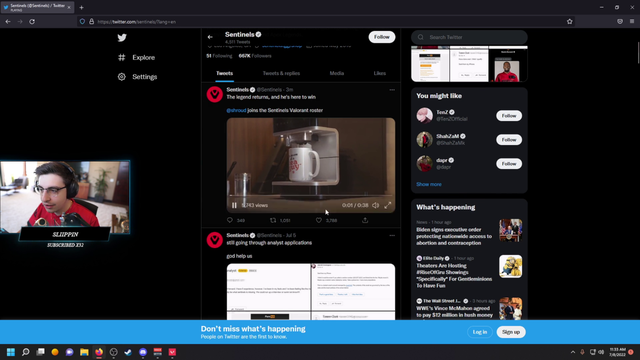Open the taskbar volume control
The height and width of the screenshot is (360, 640).
click(x=601, y=352)
